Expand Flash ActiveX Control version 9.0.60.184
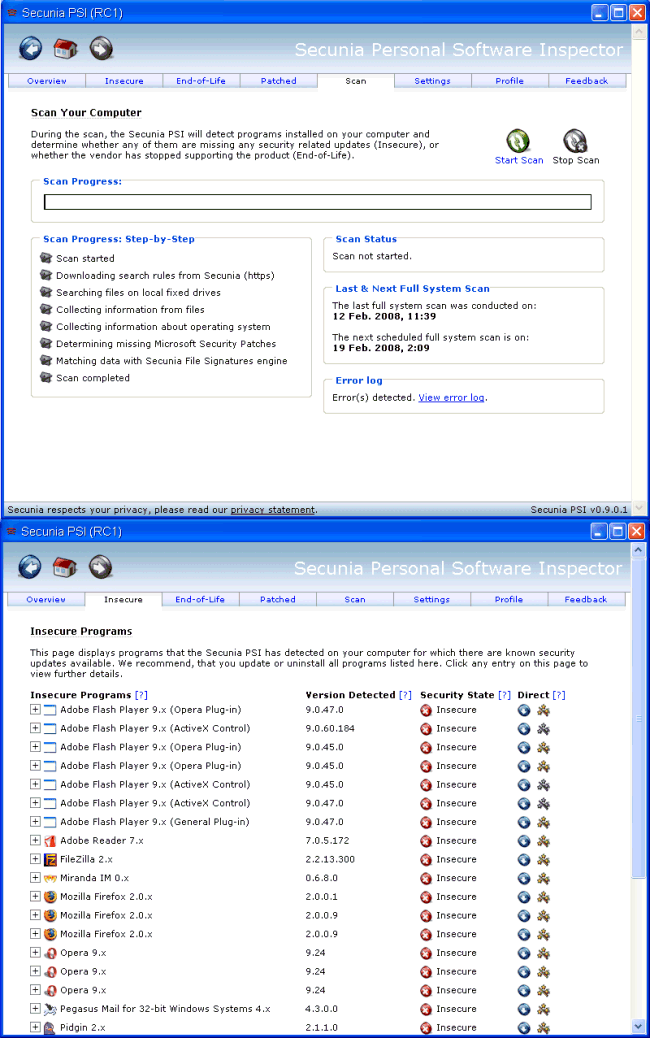Viewport: 650px width, 1038px height. [x=35, y=728]
